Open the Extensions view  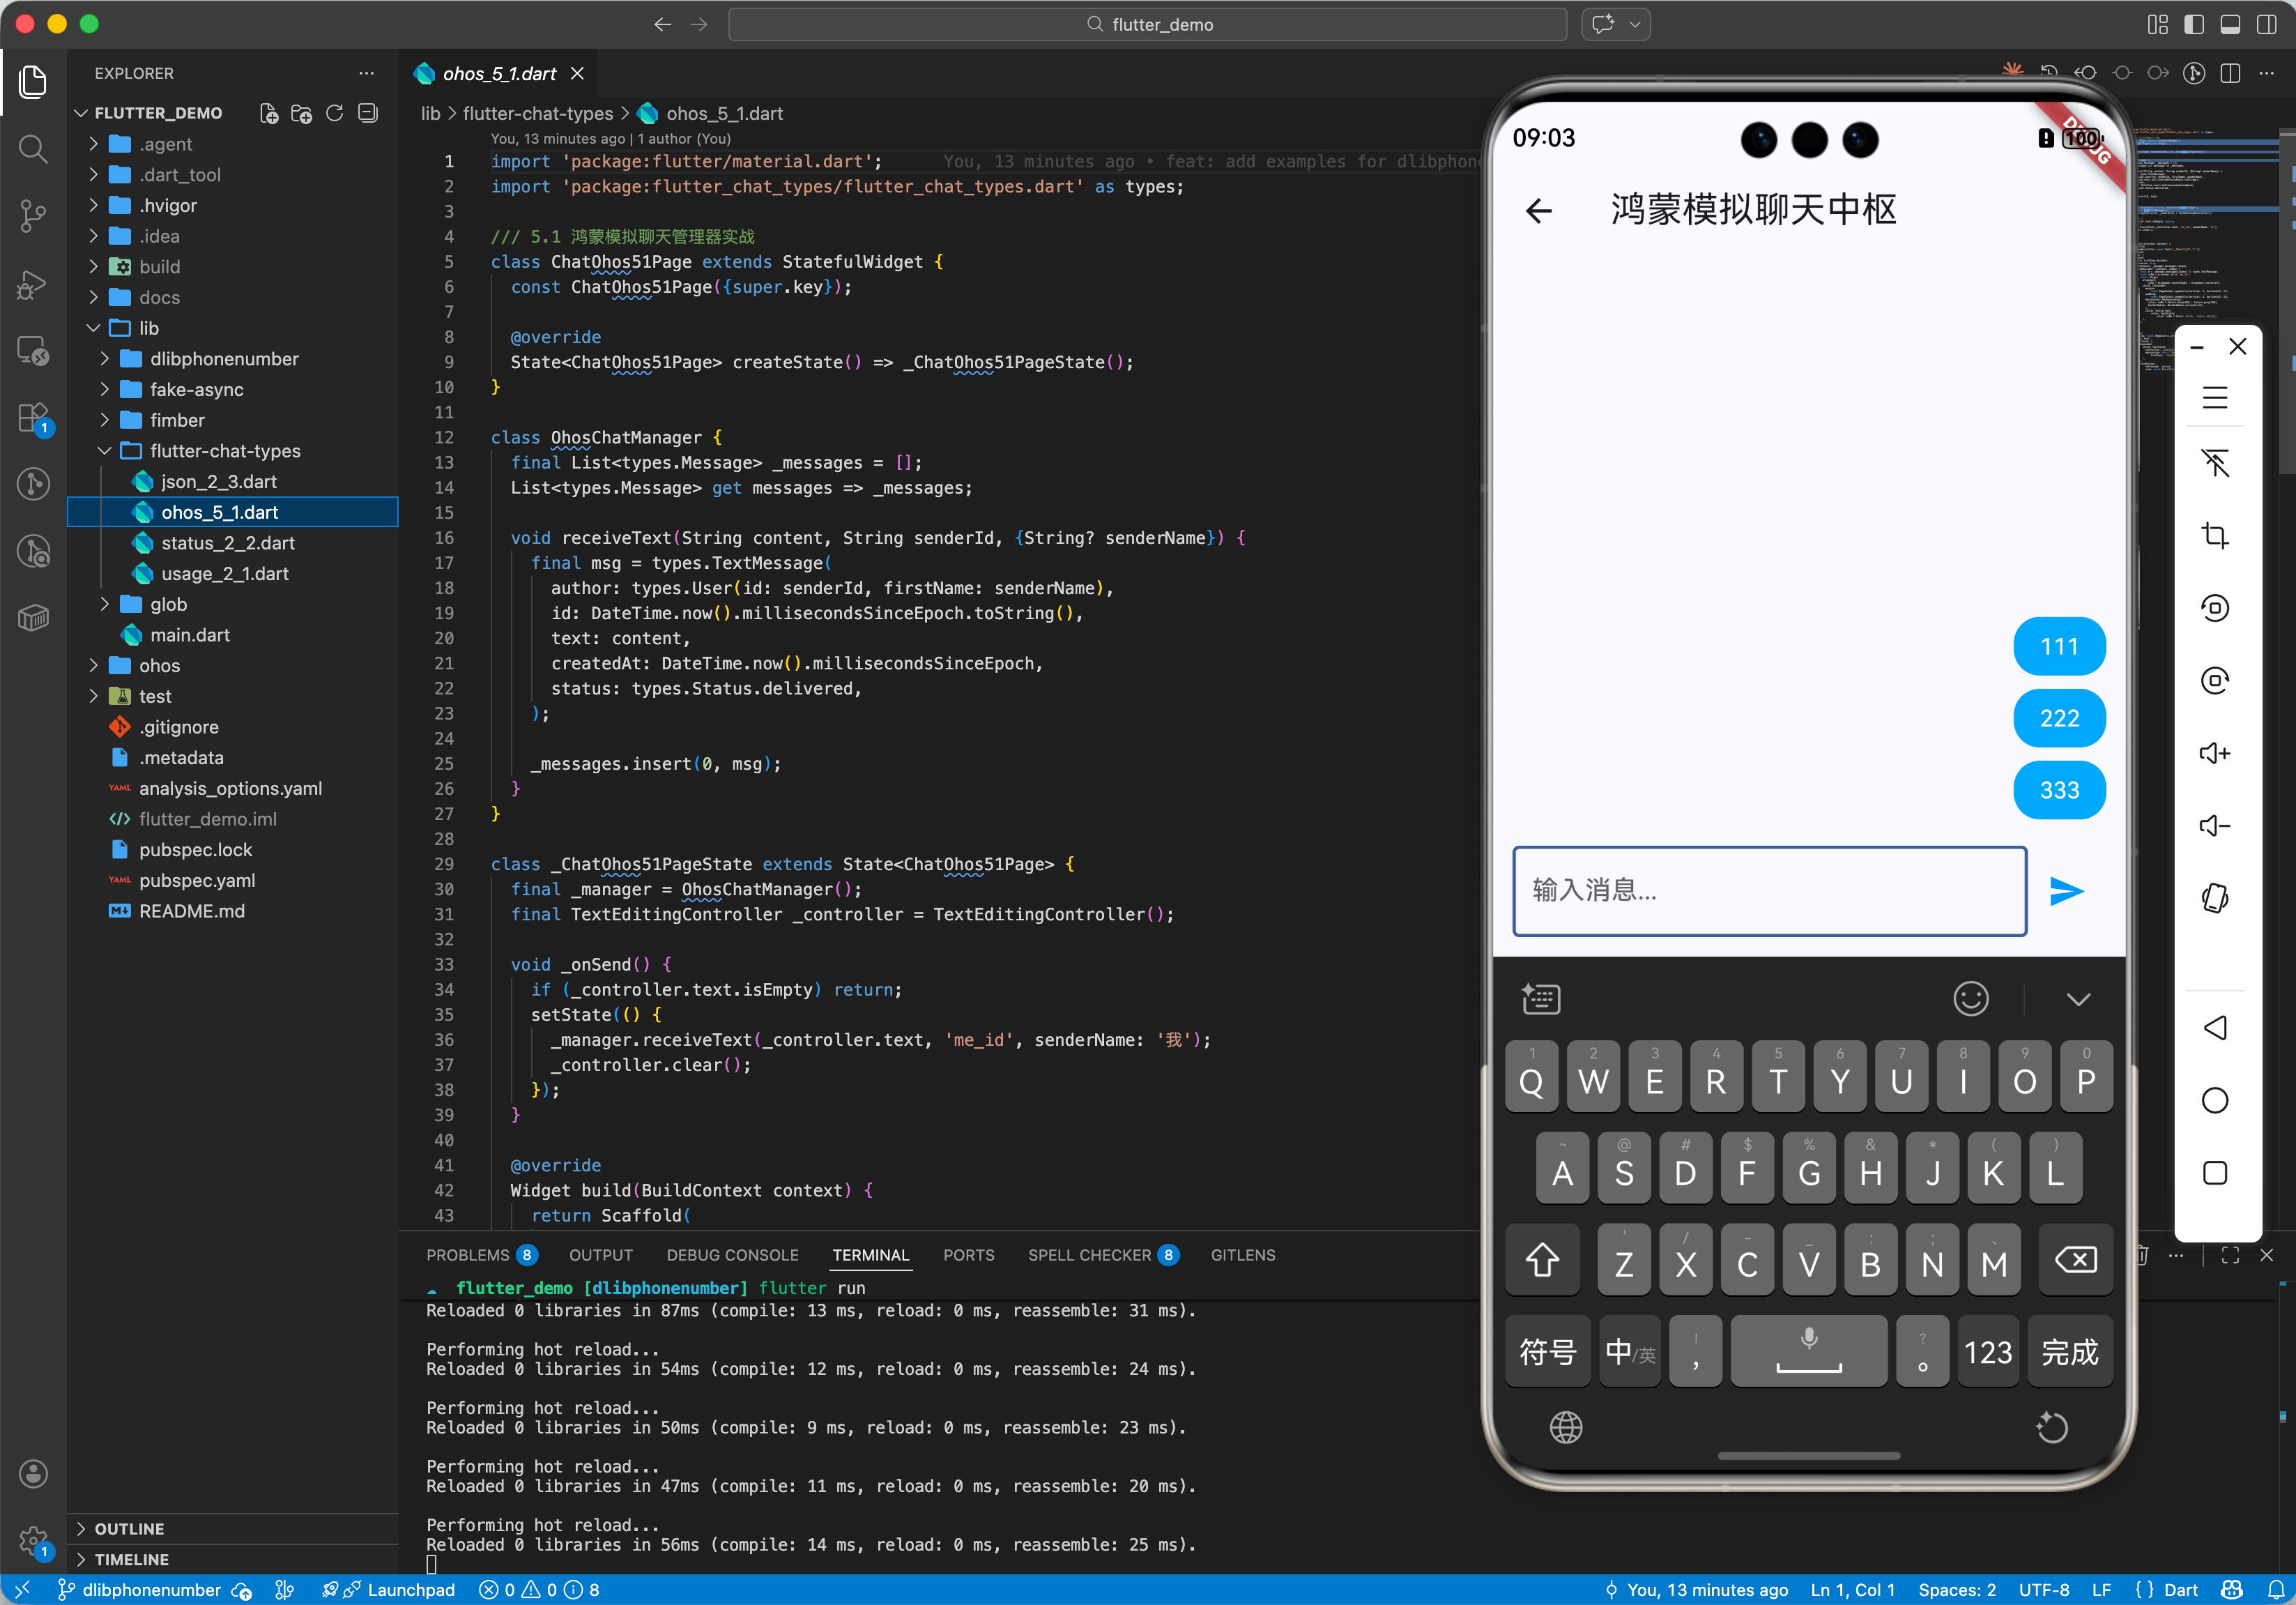pyautogui.click(x=33, y=417)
